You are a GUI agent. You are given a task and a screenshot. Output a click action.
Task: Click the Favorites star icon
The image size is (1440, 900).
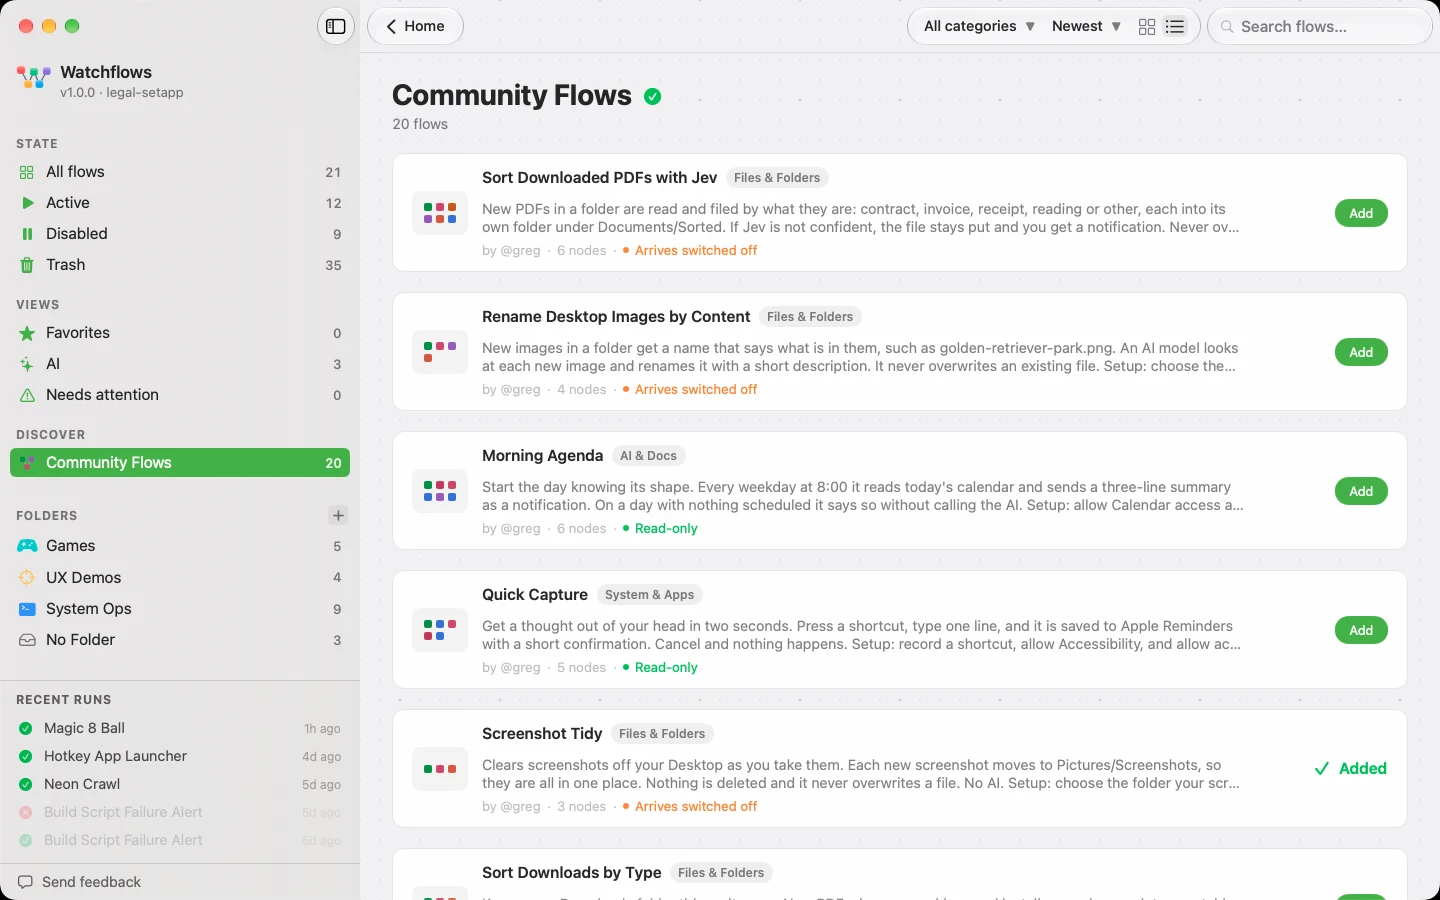[27, 333]
